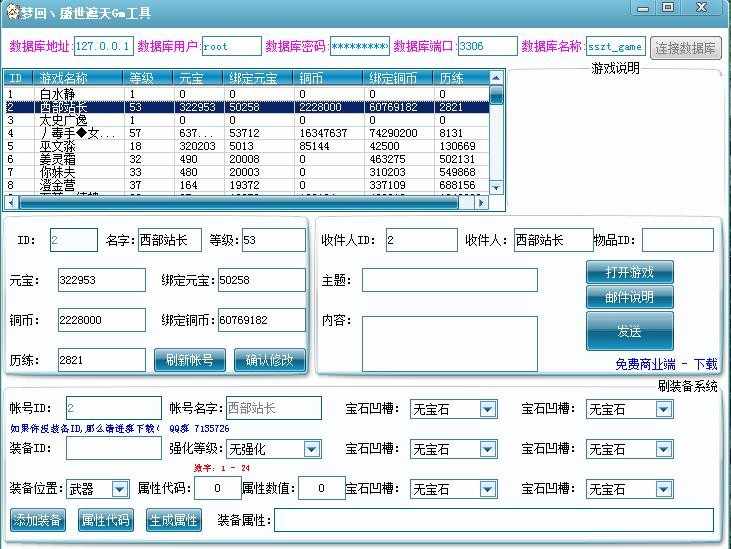Click the 收件人 field containing 西部站长
Image resolution: width=731 pixels, height=549 pixels.
[x=553, y=240]
